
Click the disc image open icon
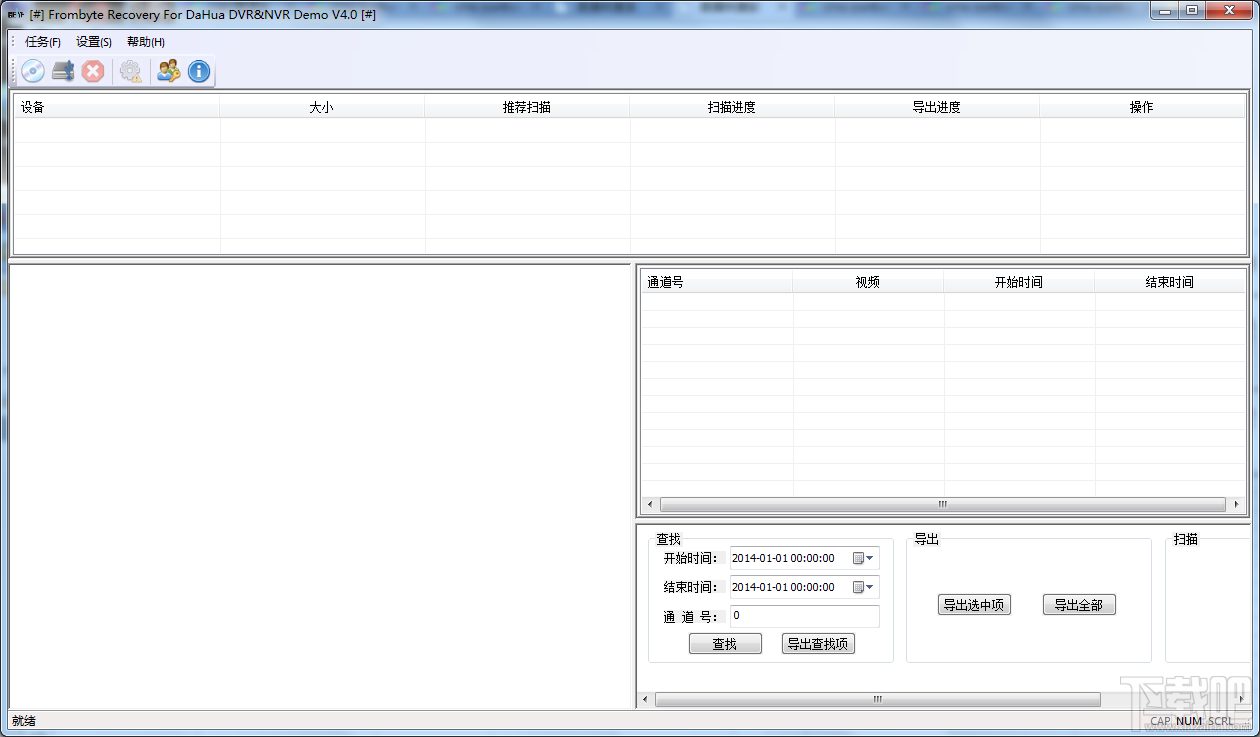tap(33, 71)
